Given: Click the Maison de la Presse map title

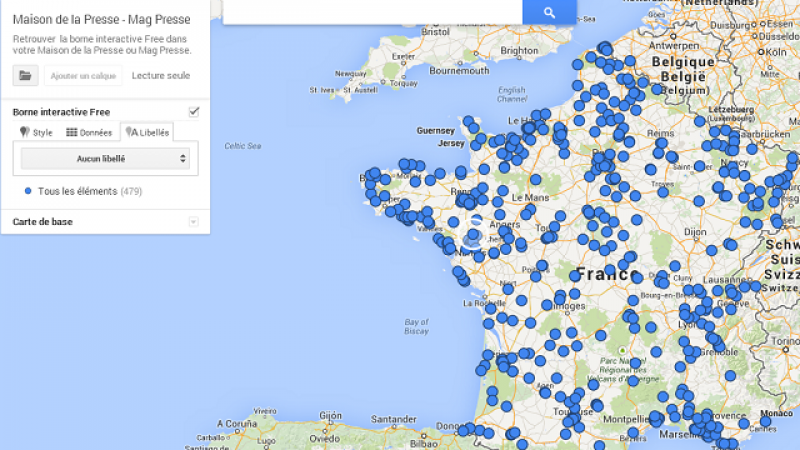Looking at the screenshot, I should point(102,19).
